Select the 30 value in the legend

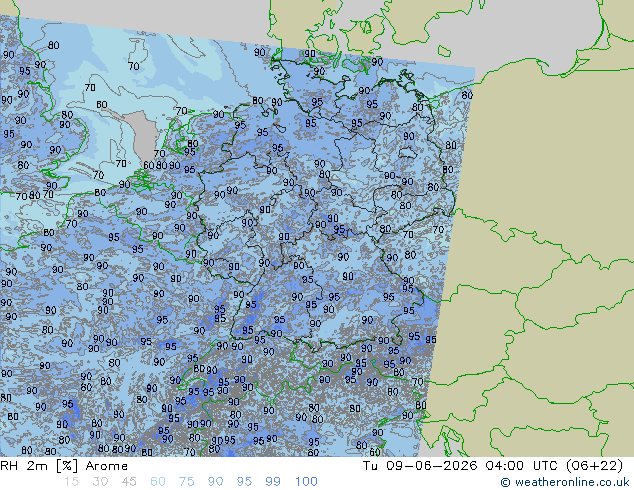pyautogui.click(x=100, y=482)
